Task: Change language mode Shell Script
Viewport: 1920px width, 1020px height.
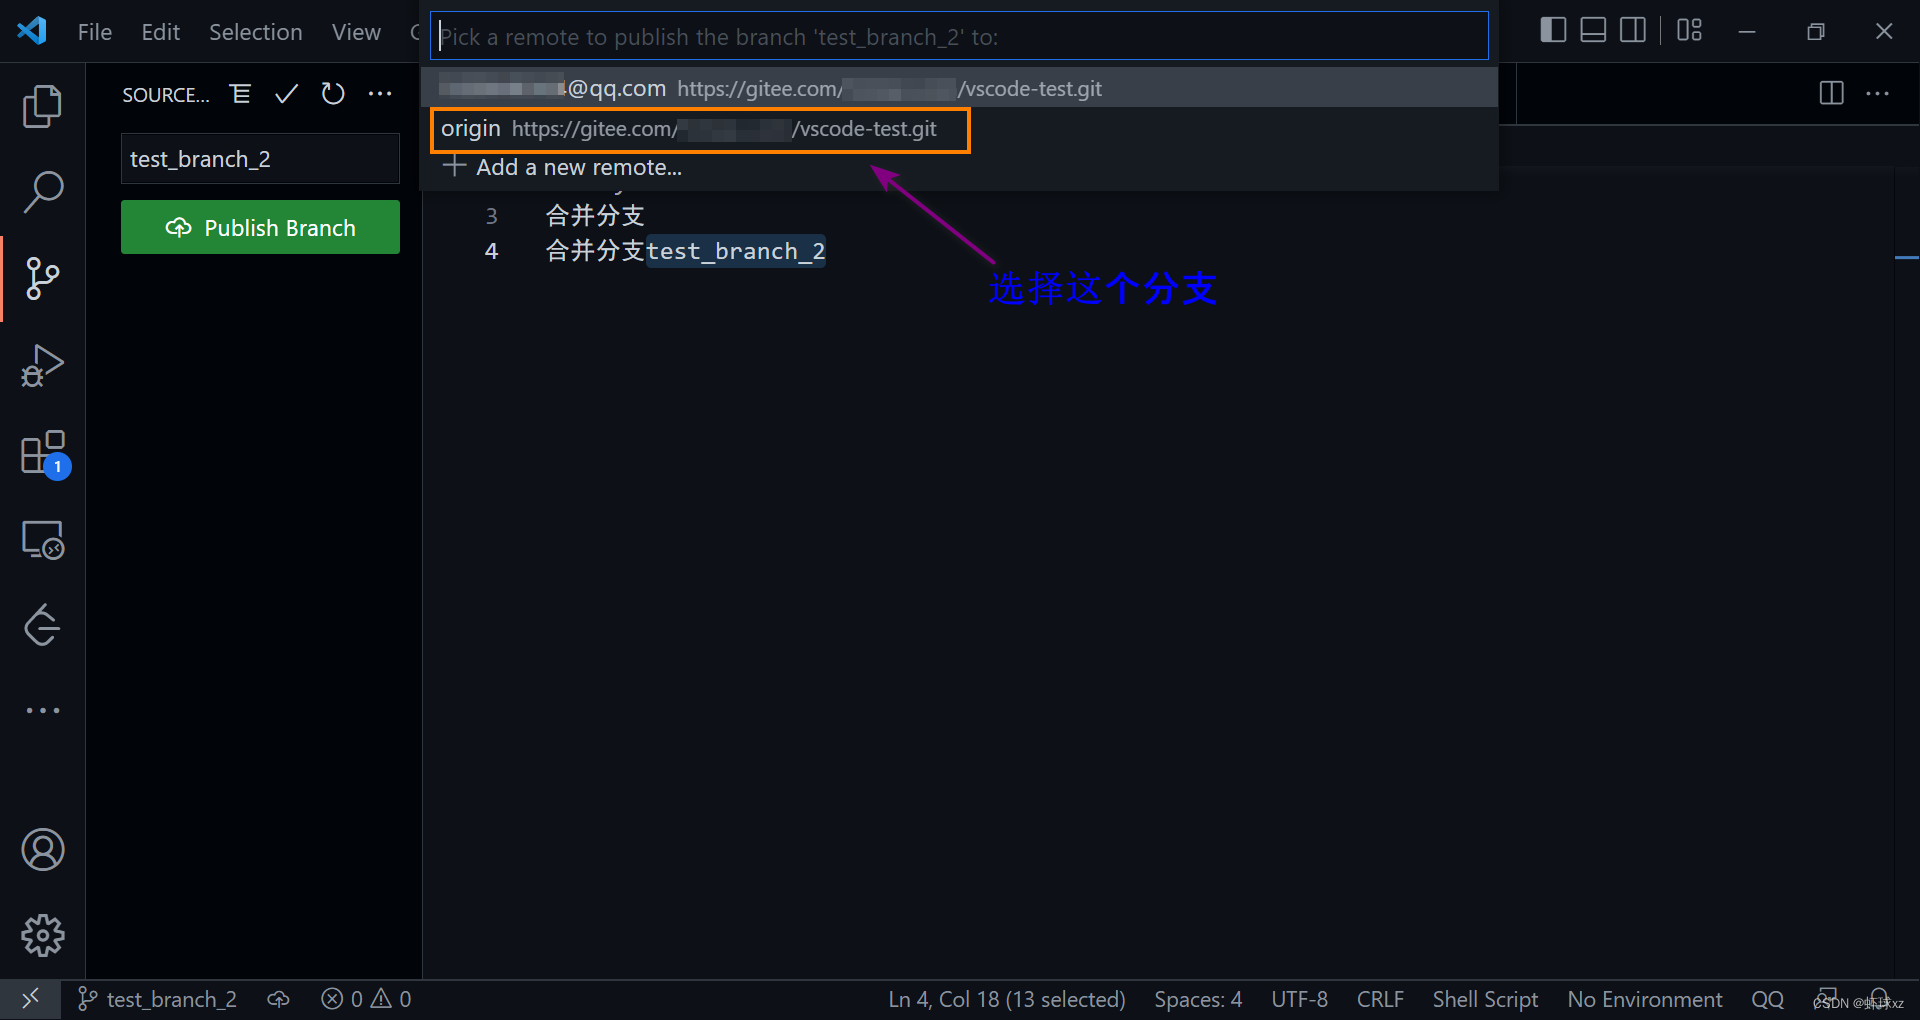Action: (x=1485, y=999)
